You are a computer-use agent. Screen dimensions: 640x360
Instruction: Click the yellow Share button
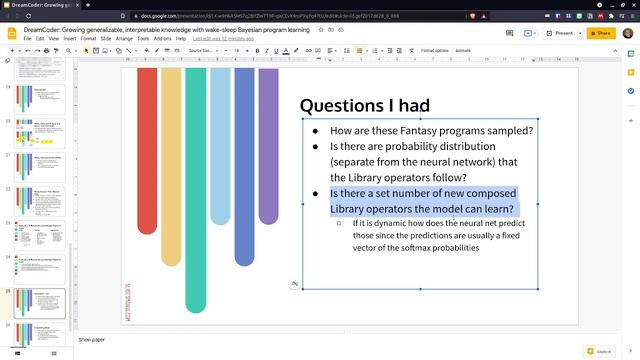click(601, 33)
